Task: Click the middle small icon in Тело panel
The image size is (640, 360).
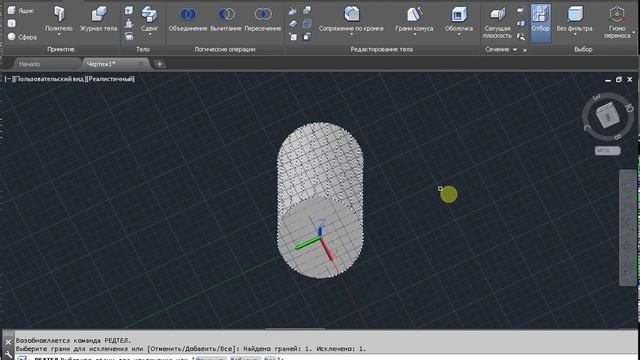Action: (129, 24)
